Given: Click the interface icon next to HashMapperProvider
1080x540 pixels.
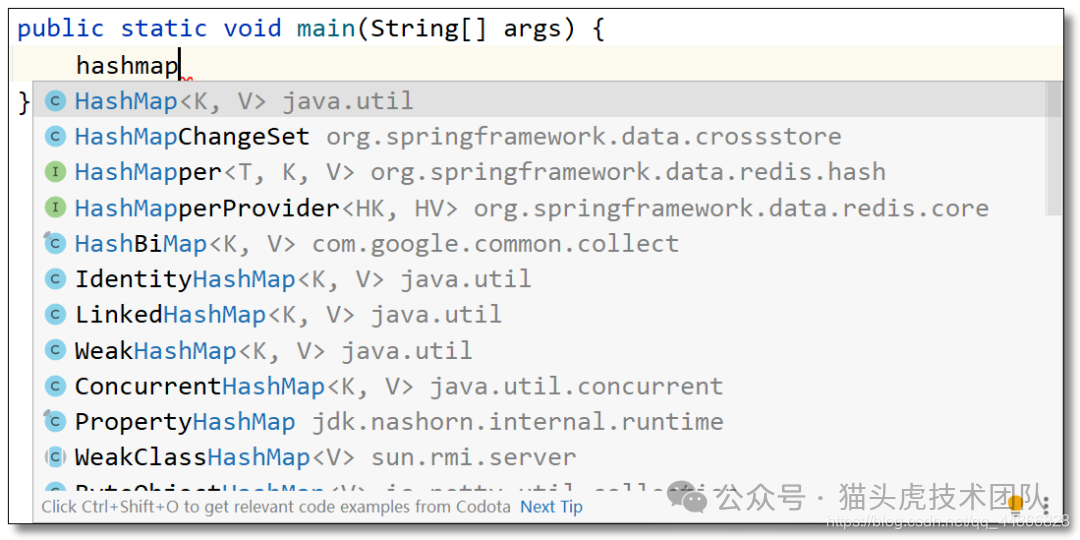Looking at the screenshot, I should [54, 207].
